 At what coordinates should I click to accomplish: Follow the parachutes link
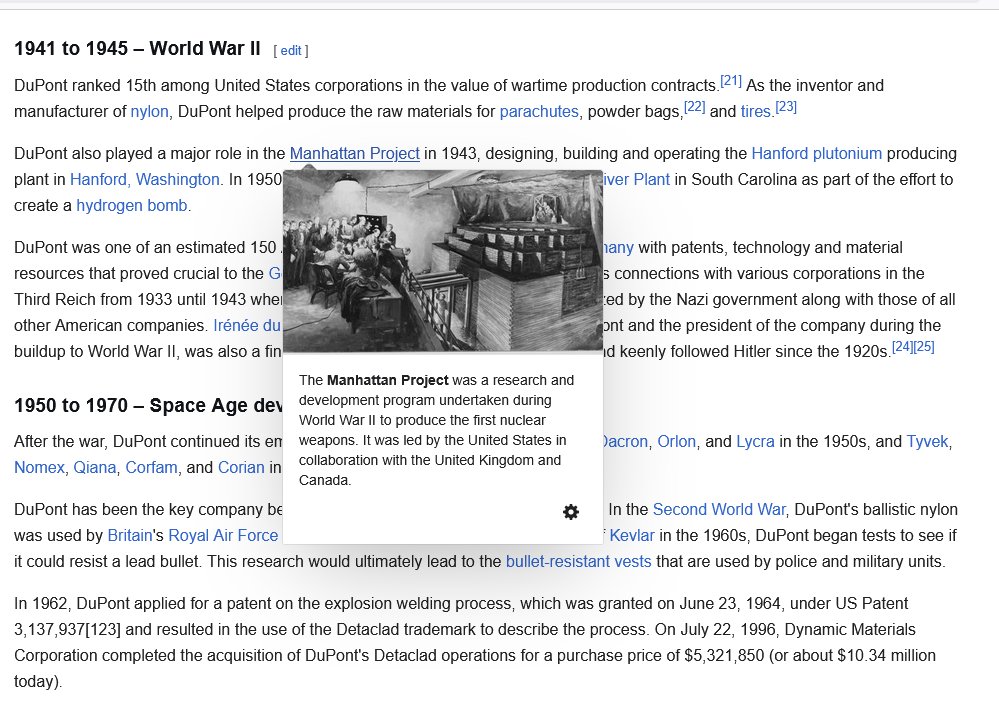[x=539, y=112]
